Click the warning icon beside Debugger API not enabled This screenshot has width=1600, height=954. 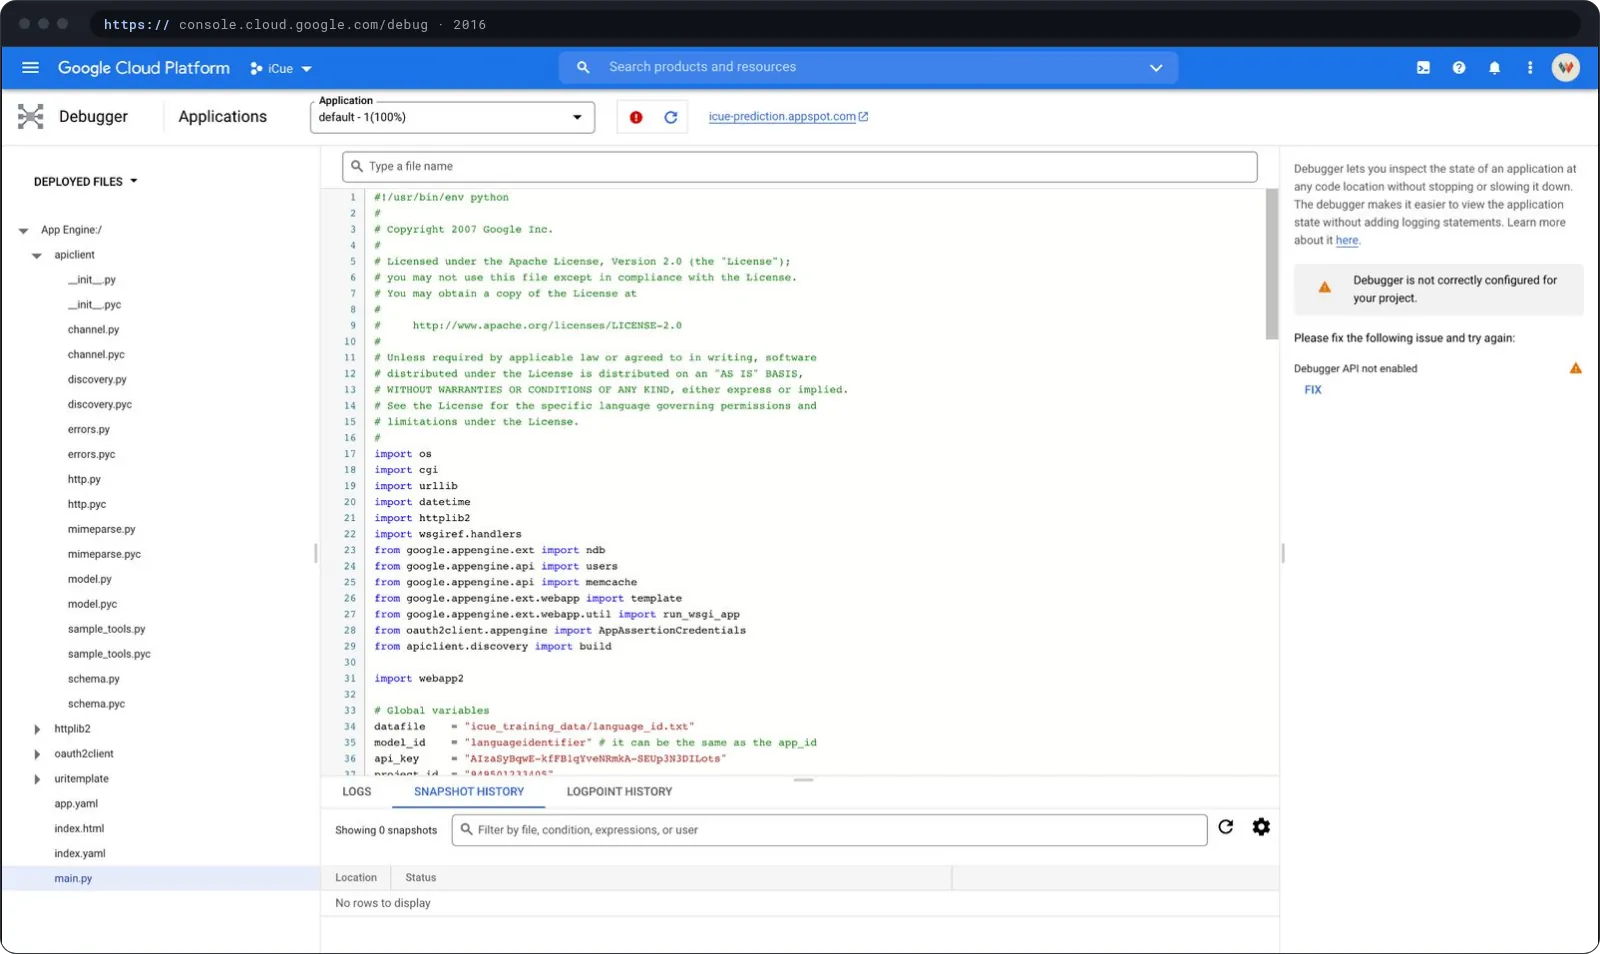click(x=1576, y=369)
